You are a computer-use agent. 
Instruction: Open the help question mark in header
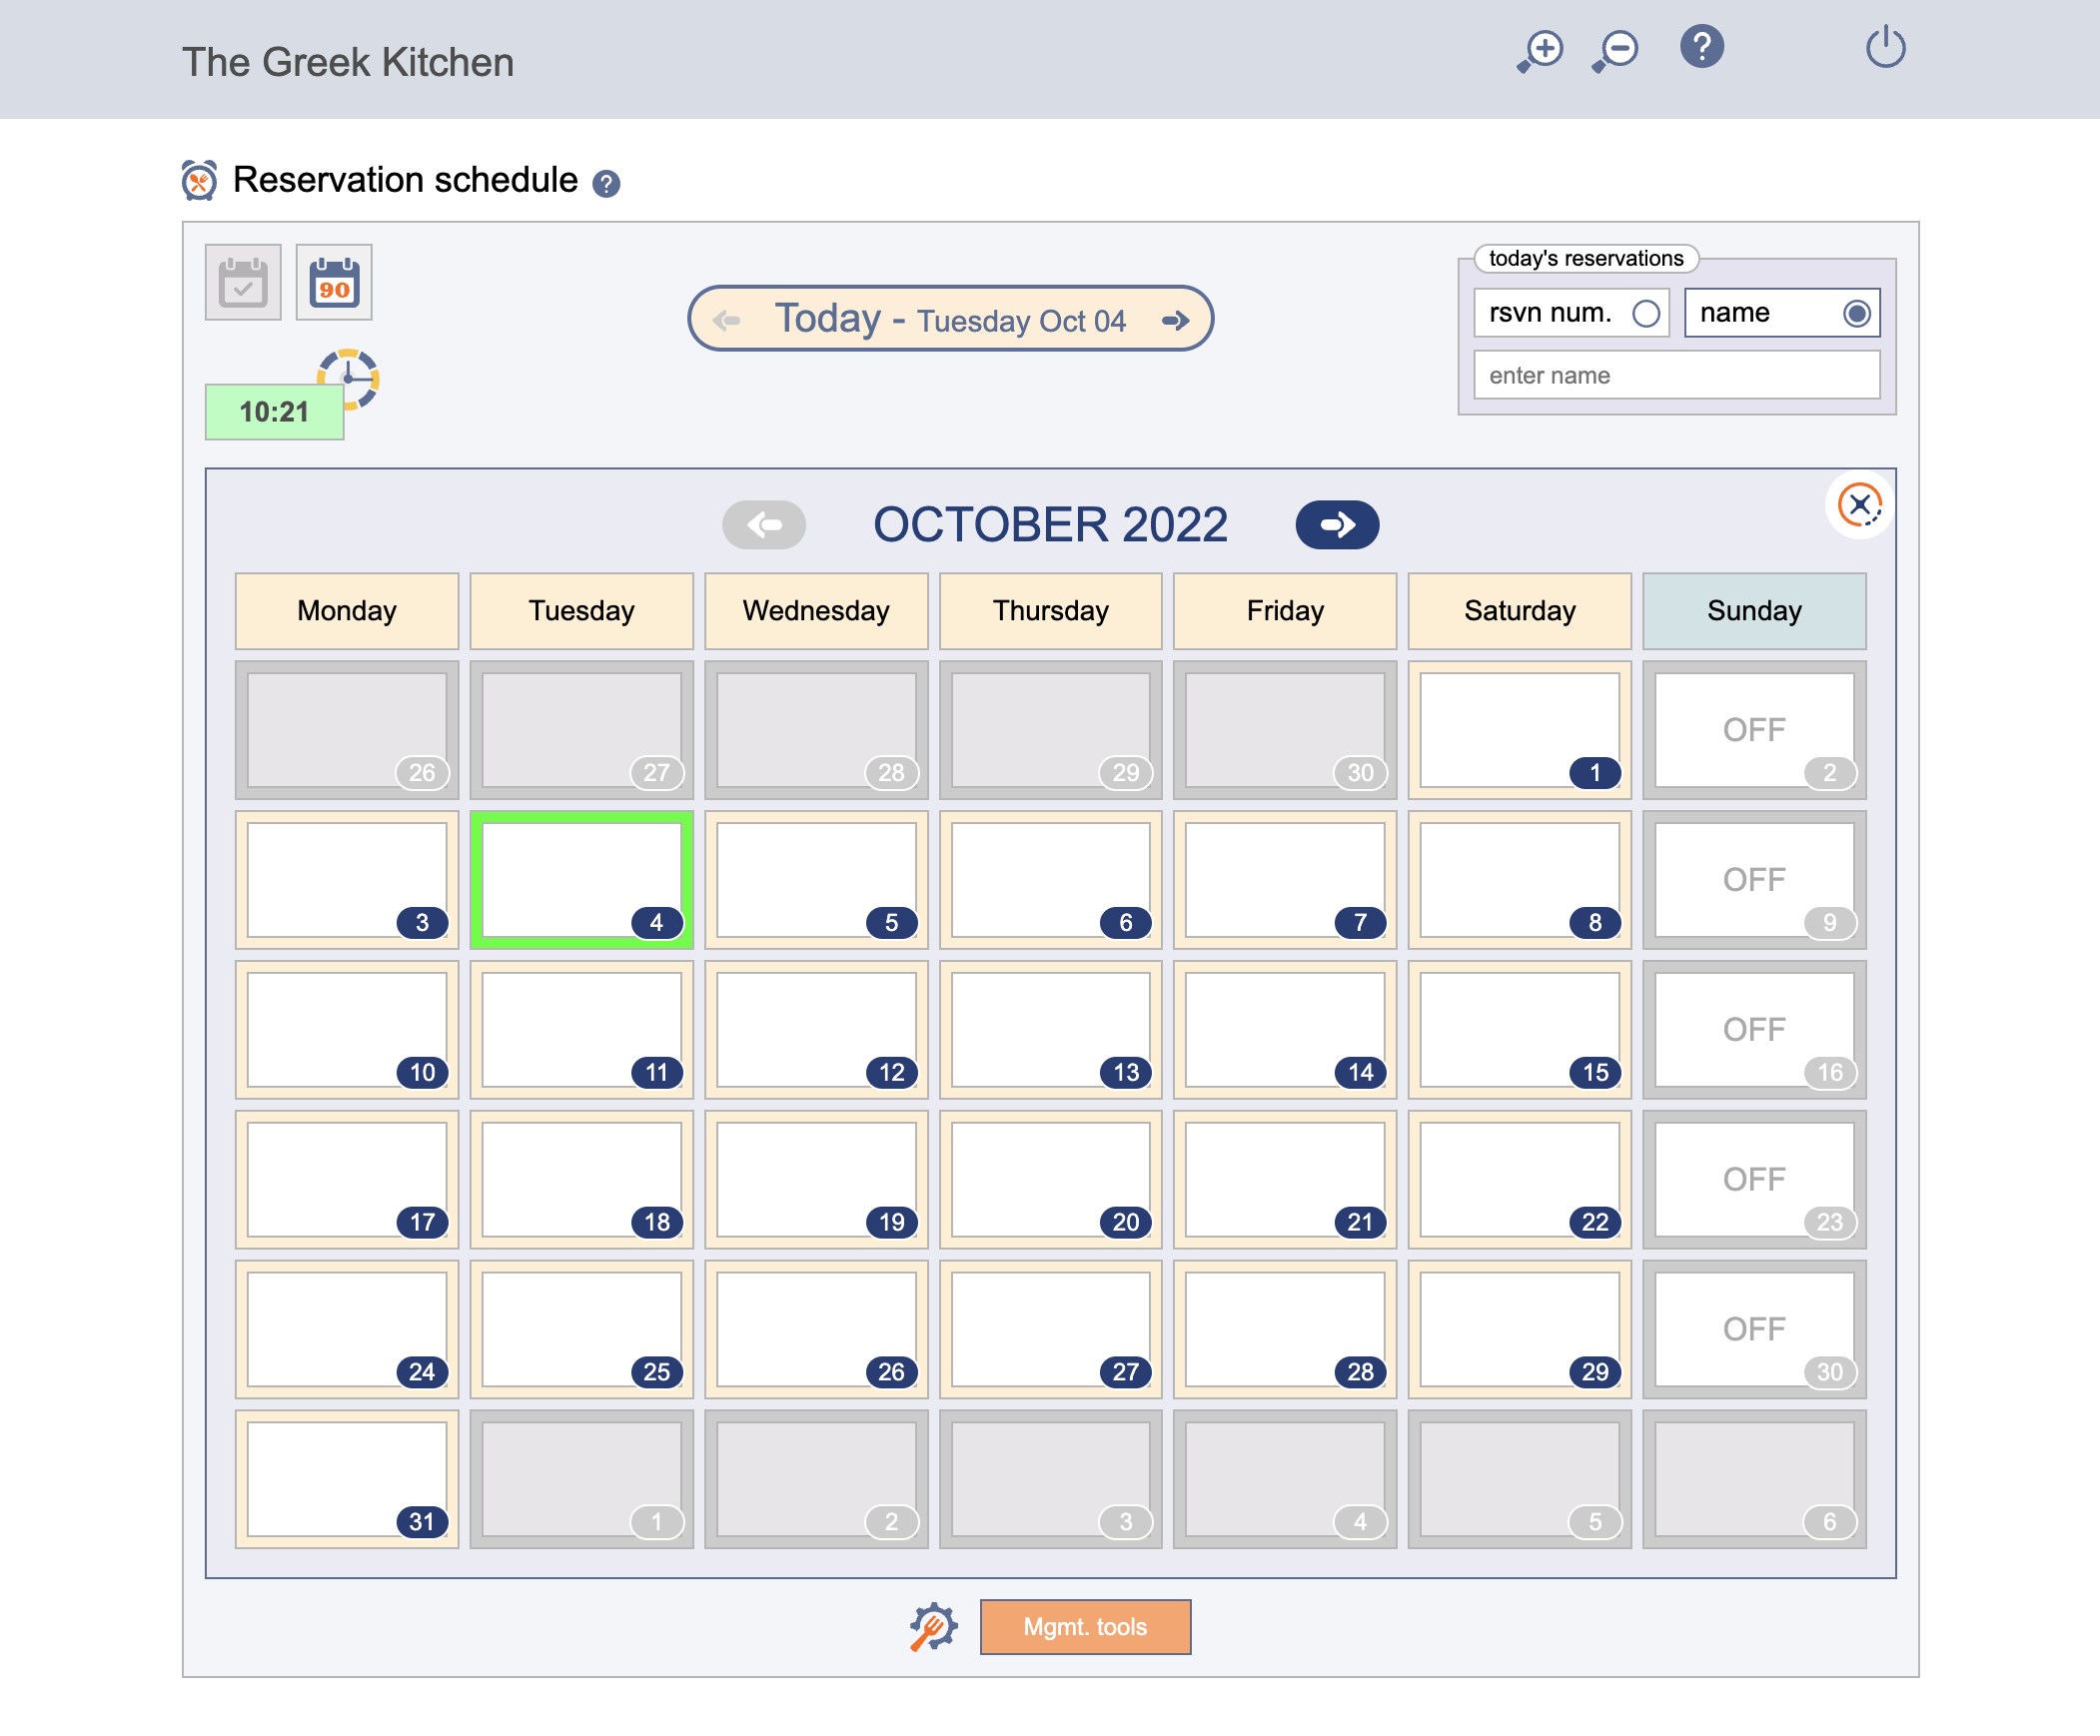coord(1701,47)
